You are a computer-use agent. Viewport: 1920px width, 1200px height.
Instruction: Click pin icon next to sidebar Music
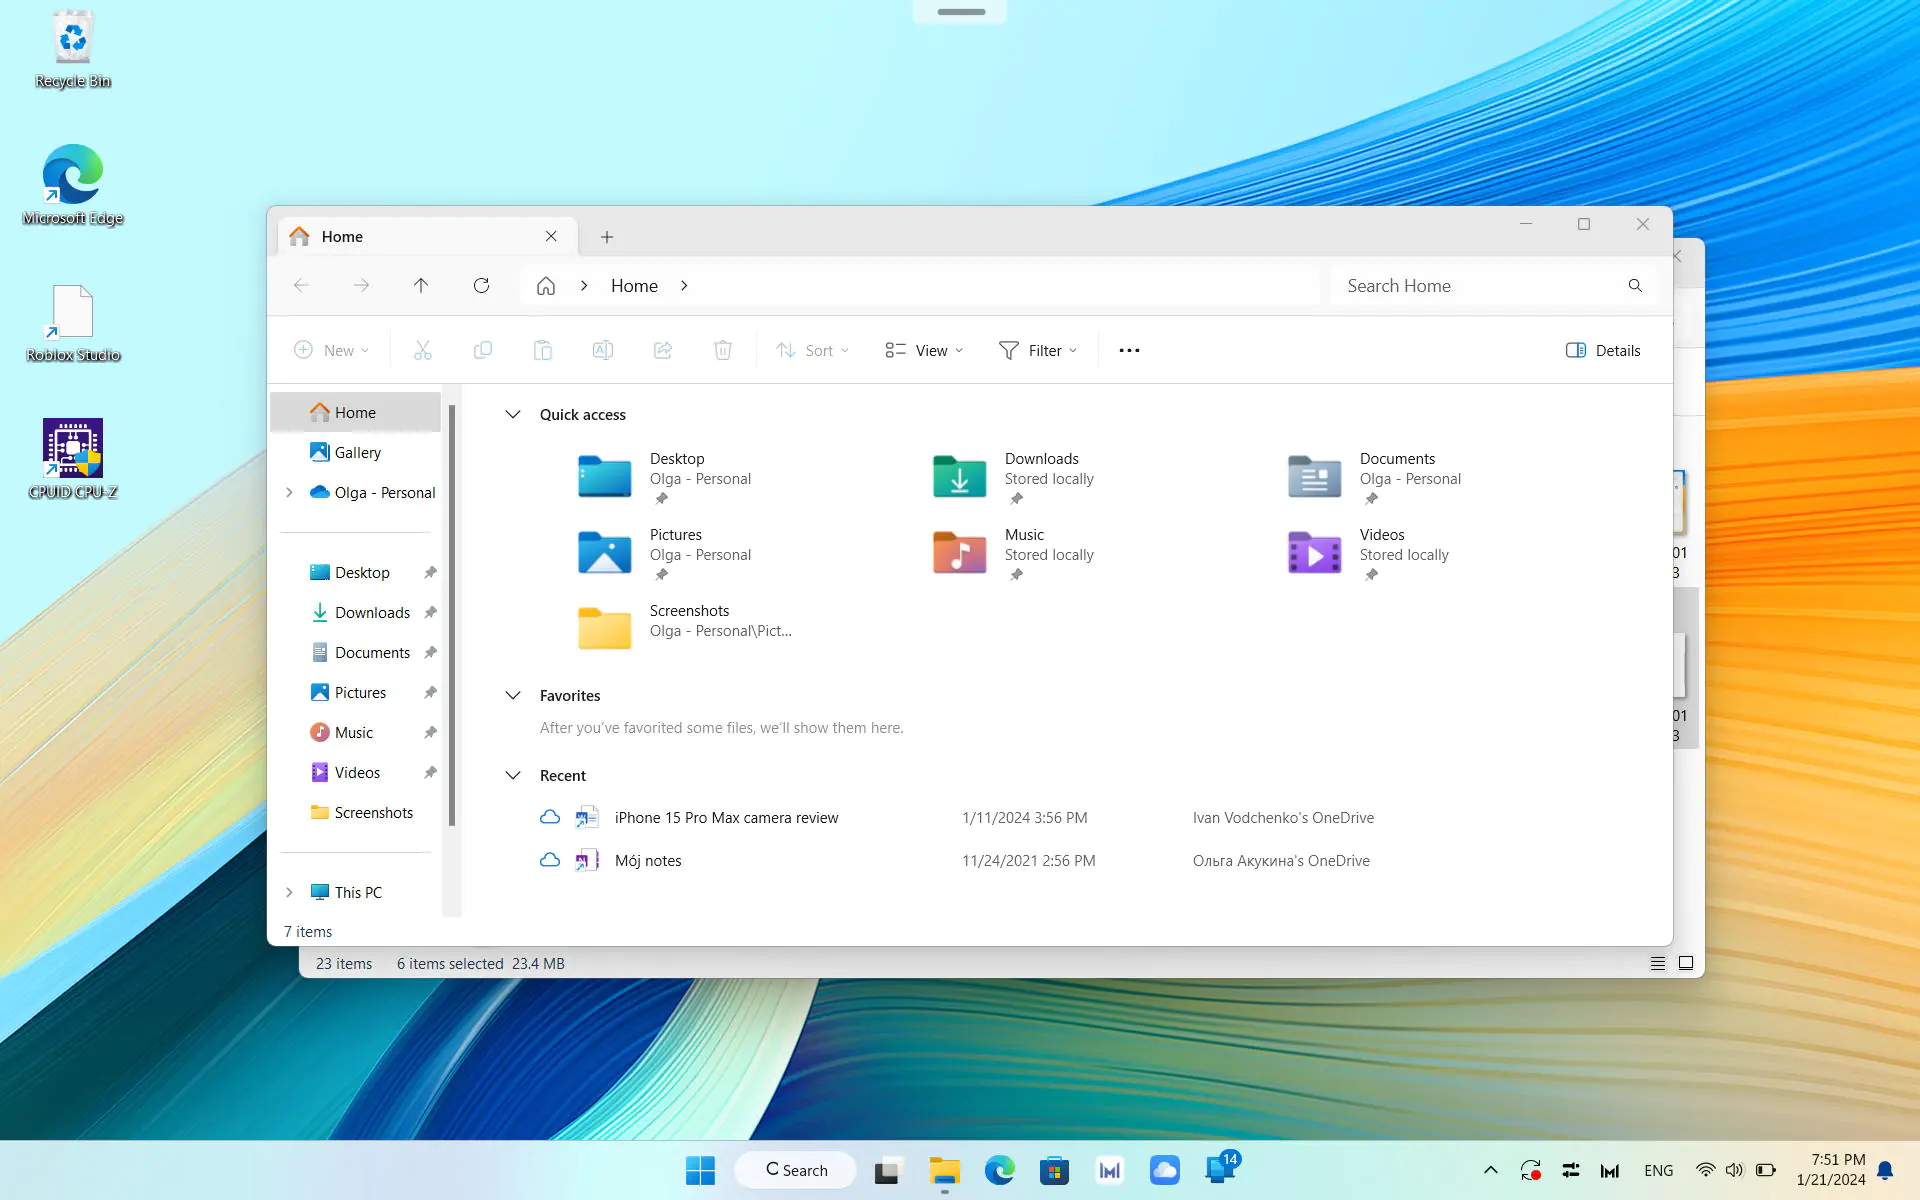[430, 733]
